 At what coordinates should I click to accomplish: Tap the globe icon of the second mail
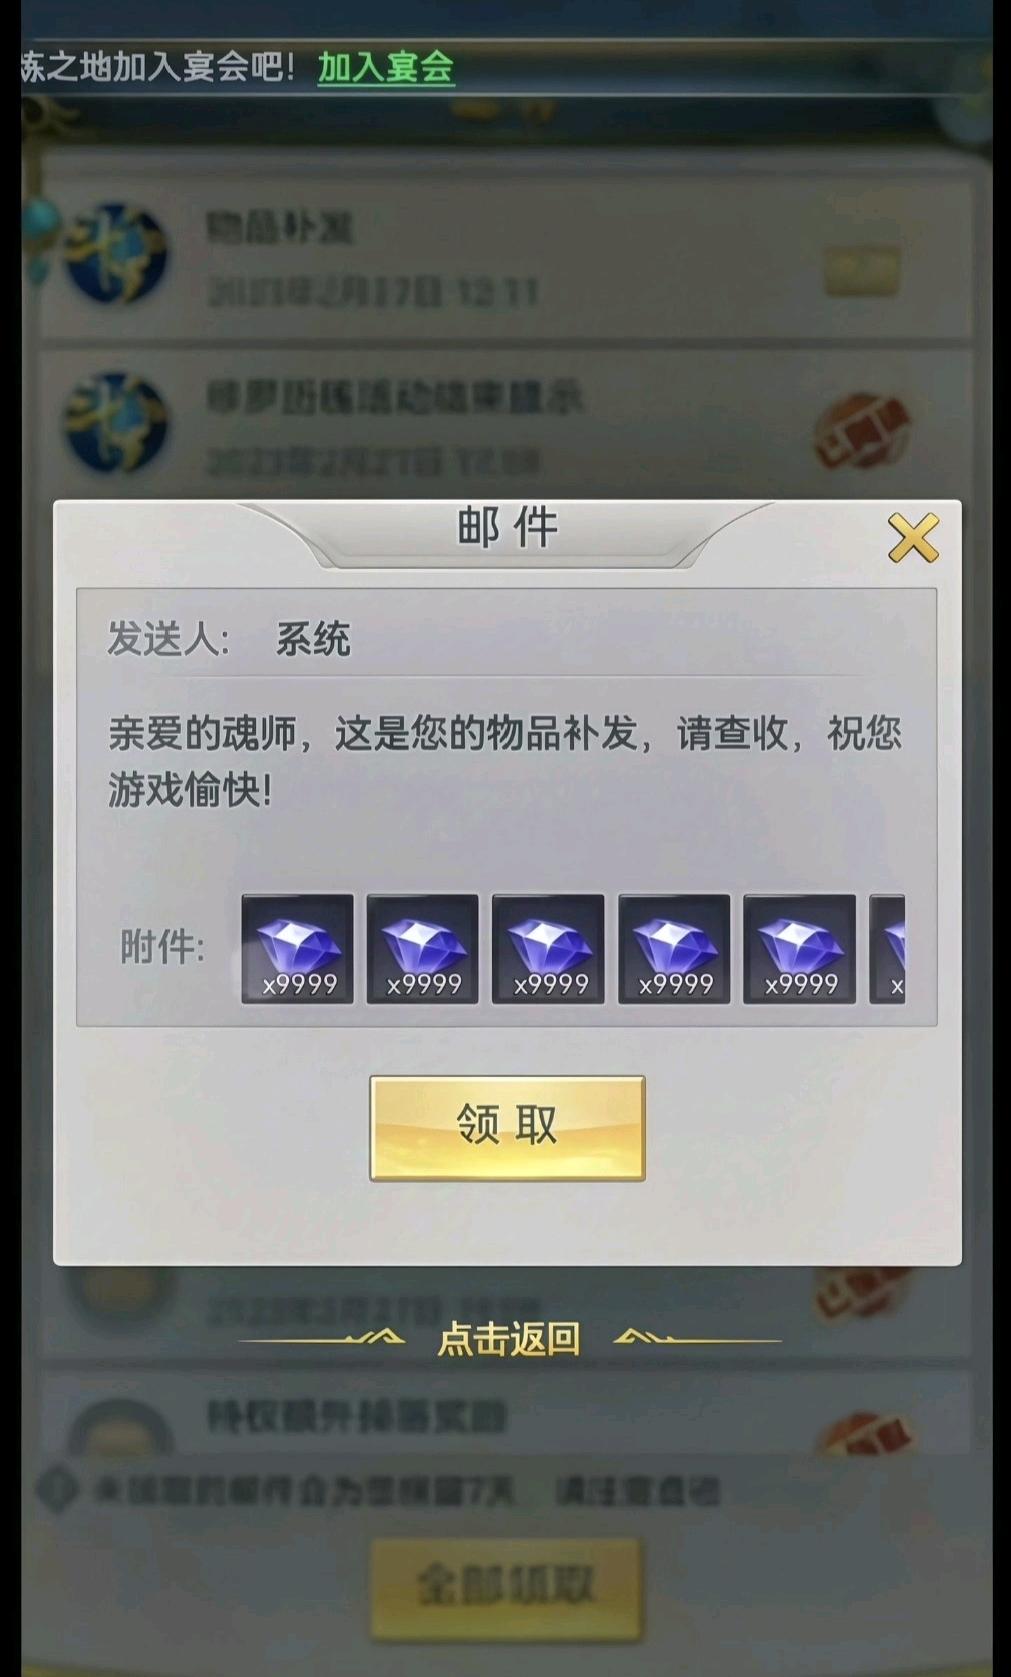click(116, 422)
